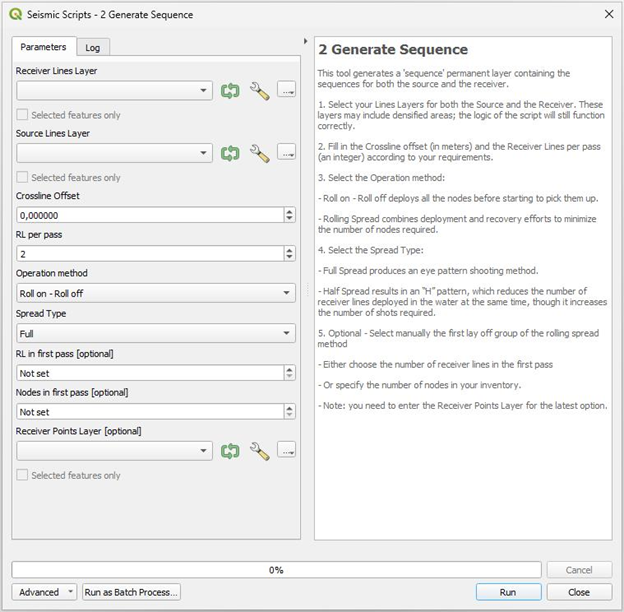
Task: Open the Advanced options dropdown button
Action: point(45,592)
